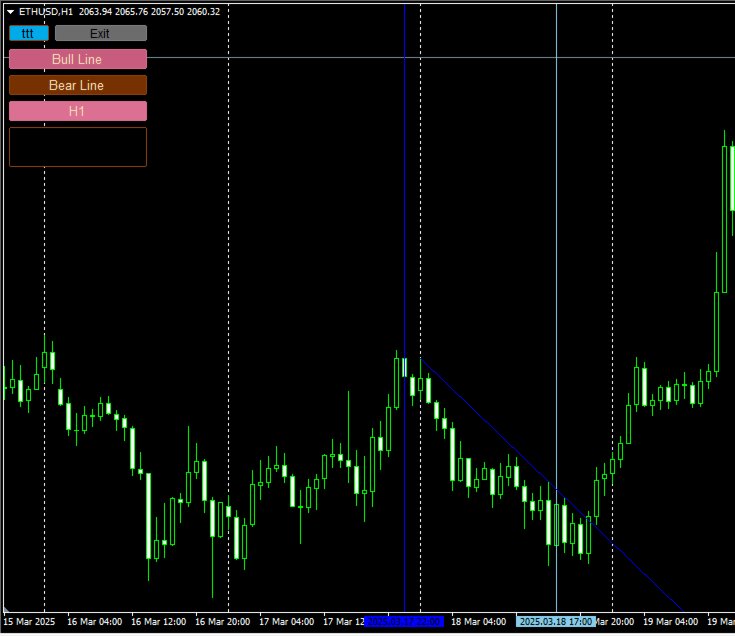The width and height of the screenshot is (735, 636).
Task: Click the 18 Mar 04:00 axis label
Action: click(x=479, y=621)
